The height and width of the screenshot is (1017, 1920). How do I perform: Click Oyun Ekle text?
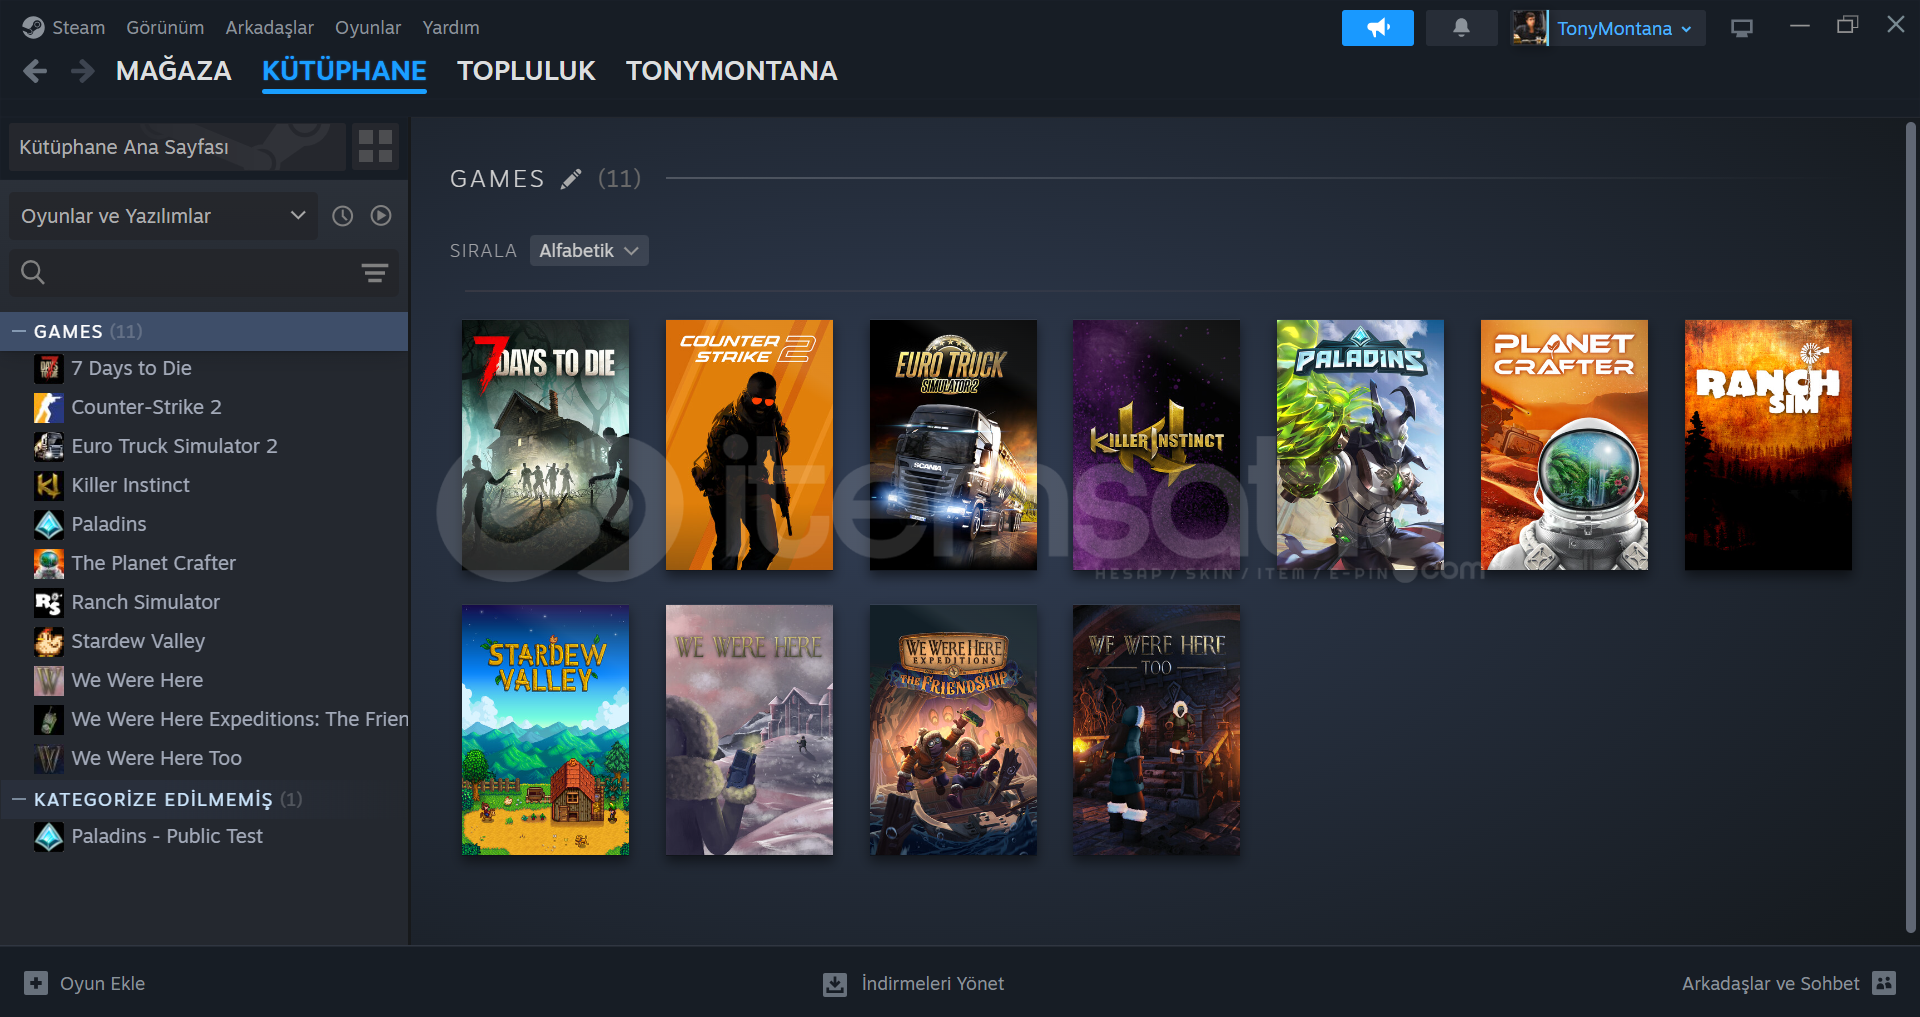coord(102,984)
